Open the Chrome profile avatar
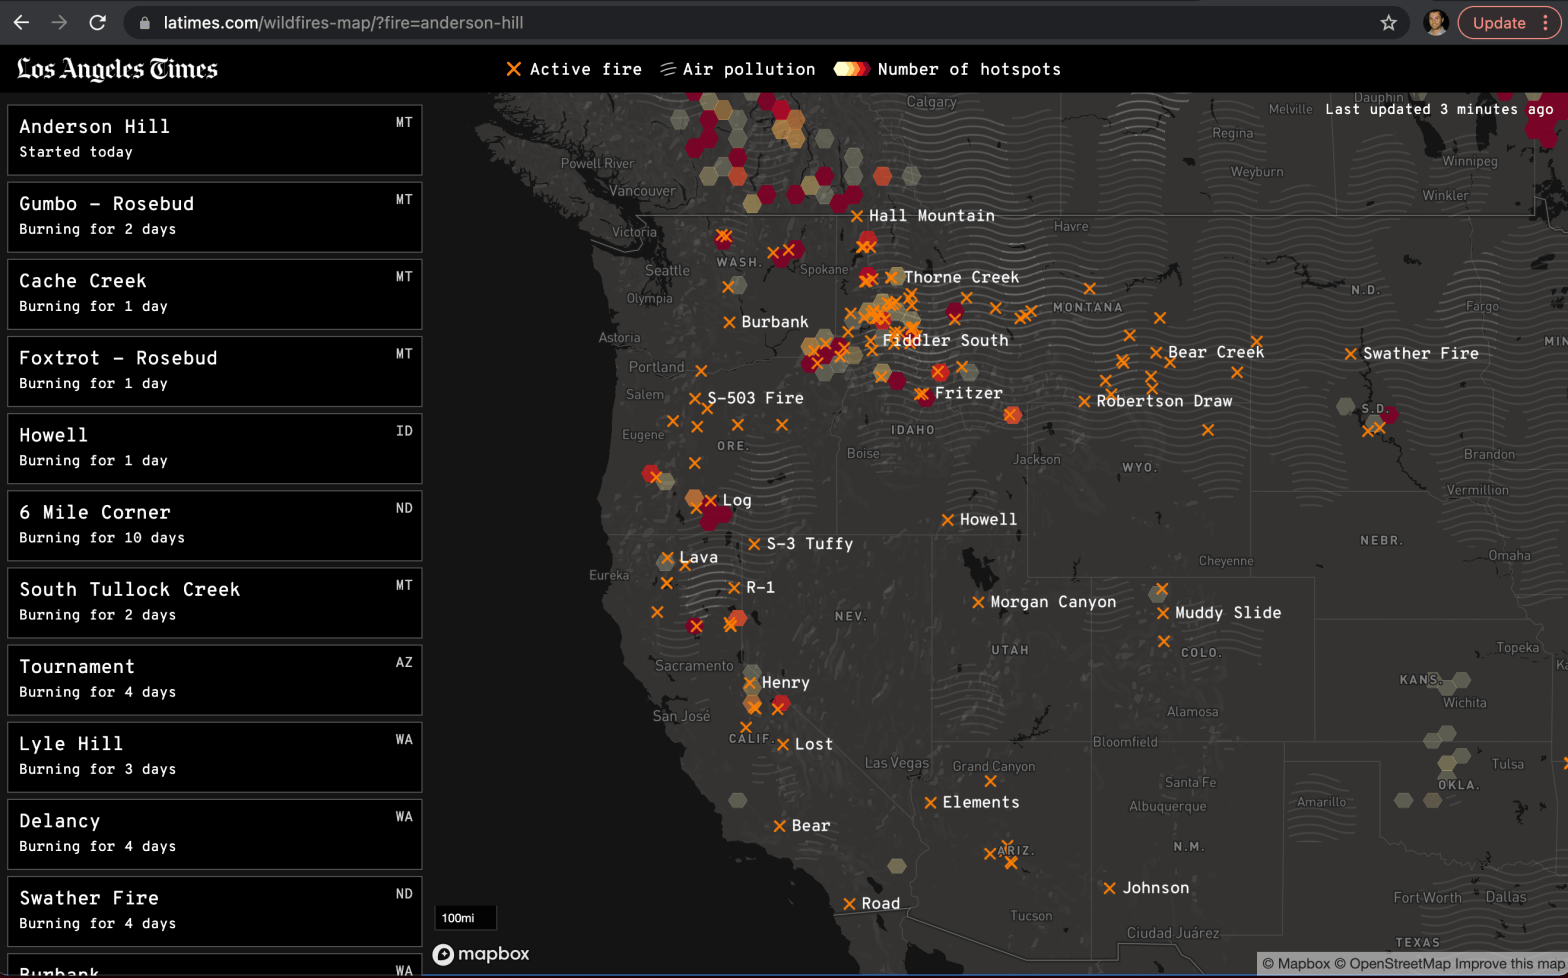This screenshot has width=1568, height=978. pos(1435,23)
